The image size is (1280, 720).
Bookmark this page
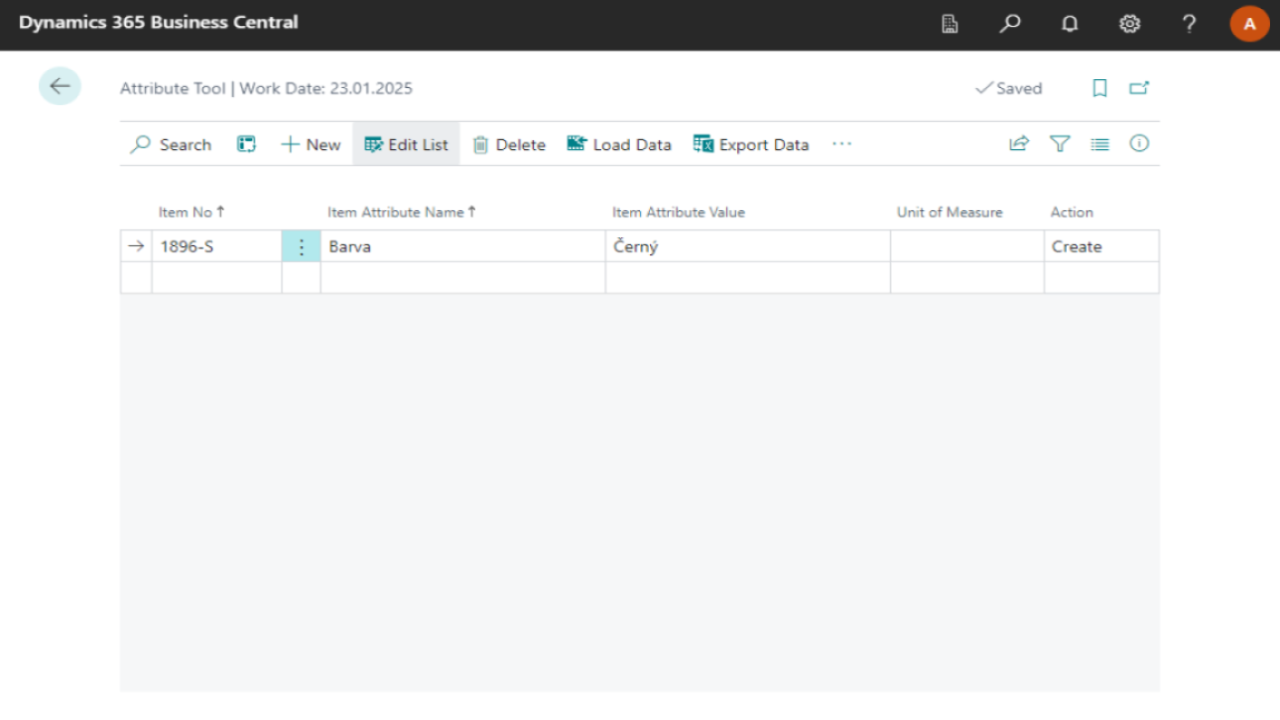pyautogui.click(x=1100, y=88)
